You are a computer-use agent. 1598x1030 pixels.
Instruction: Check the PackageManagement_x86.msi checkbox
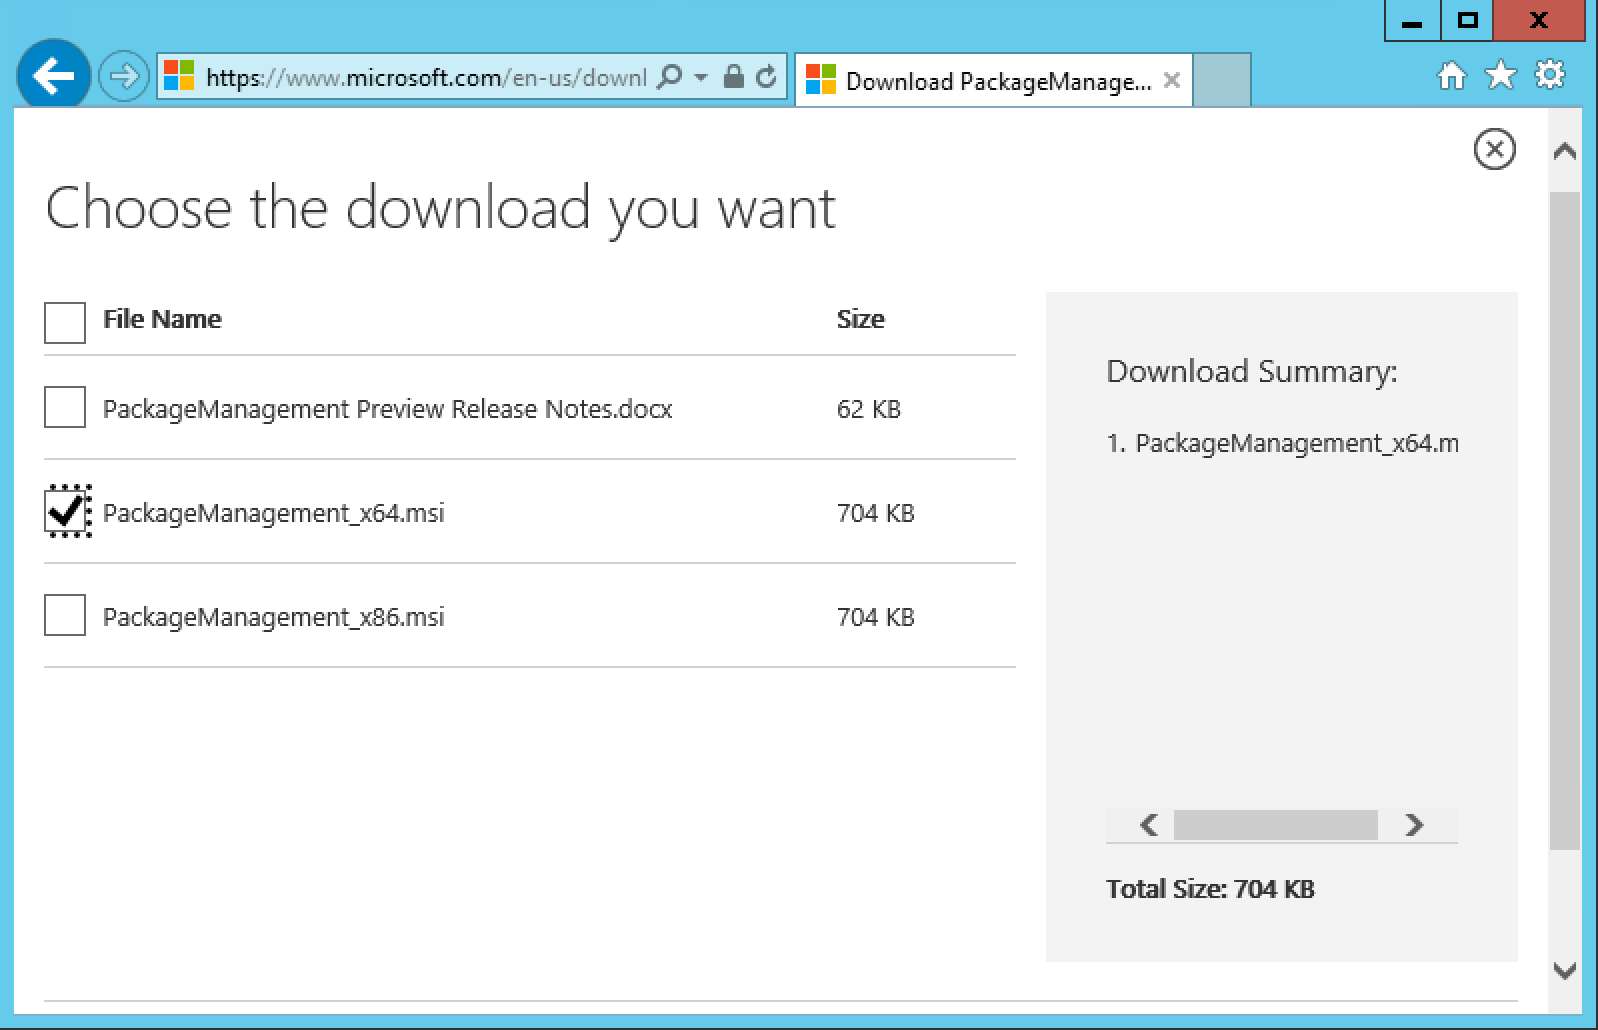coord(65,616)
